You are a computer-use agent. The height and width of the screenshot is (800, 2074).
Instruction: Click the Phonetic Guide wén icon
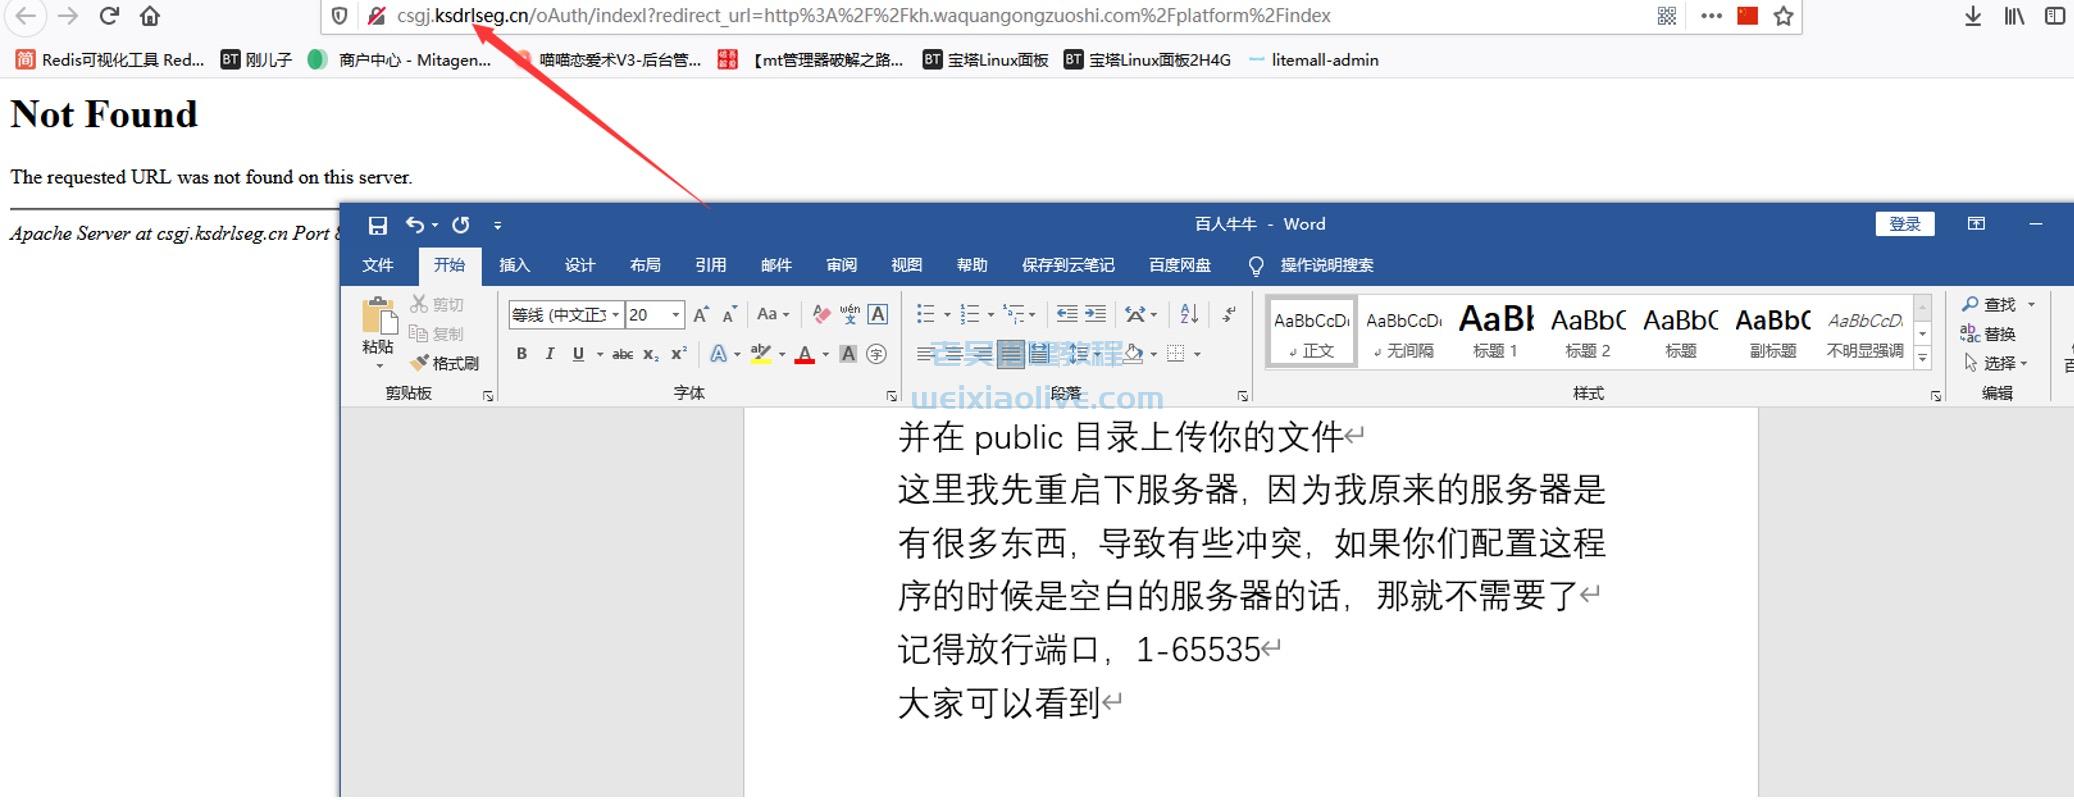point(850,314)
